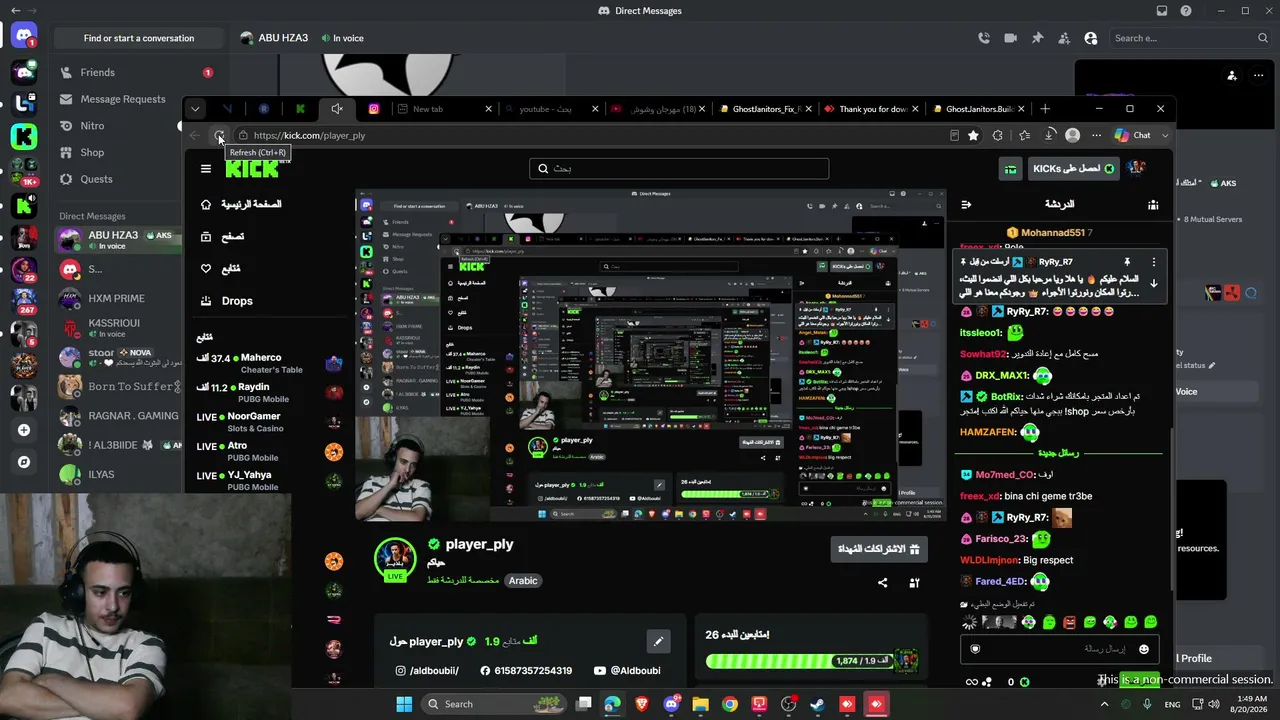This screenshot has height=720, width=1280.
Task: Toggle the Kick sidebar hamburger menu
Action: pos(206,169)
